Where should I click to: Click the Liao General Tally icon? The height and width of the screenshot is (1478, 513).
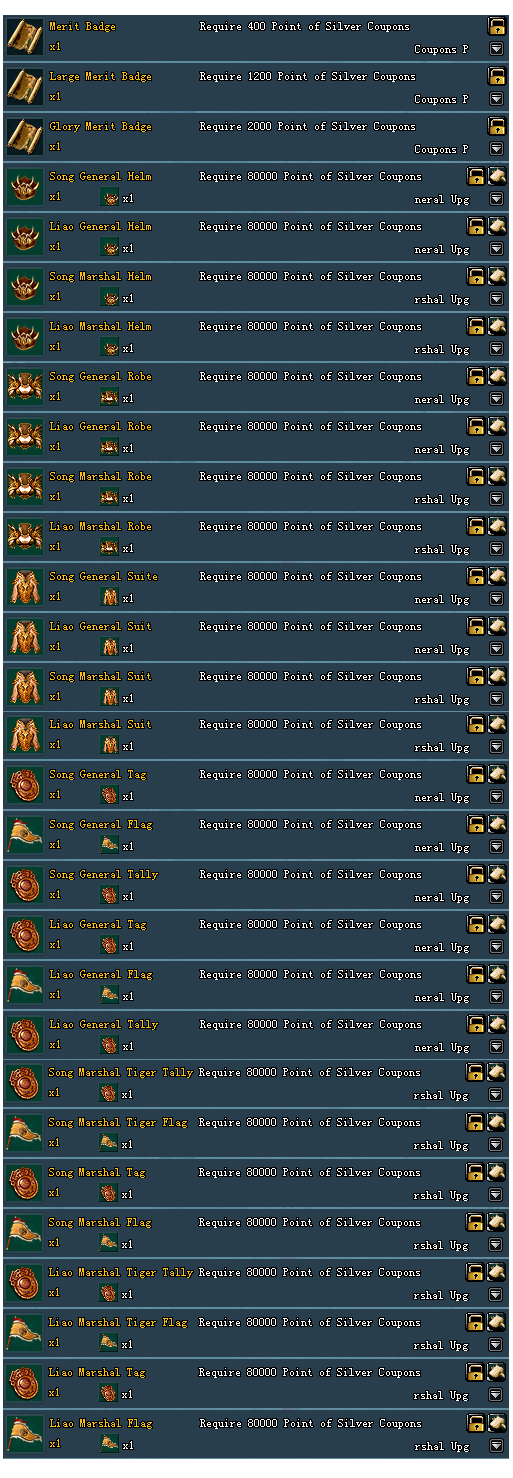[23, 1034]
